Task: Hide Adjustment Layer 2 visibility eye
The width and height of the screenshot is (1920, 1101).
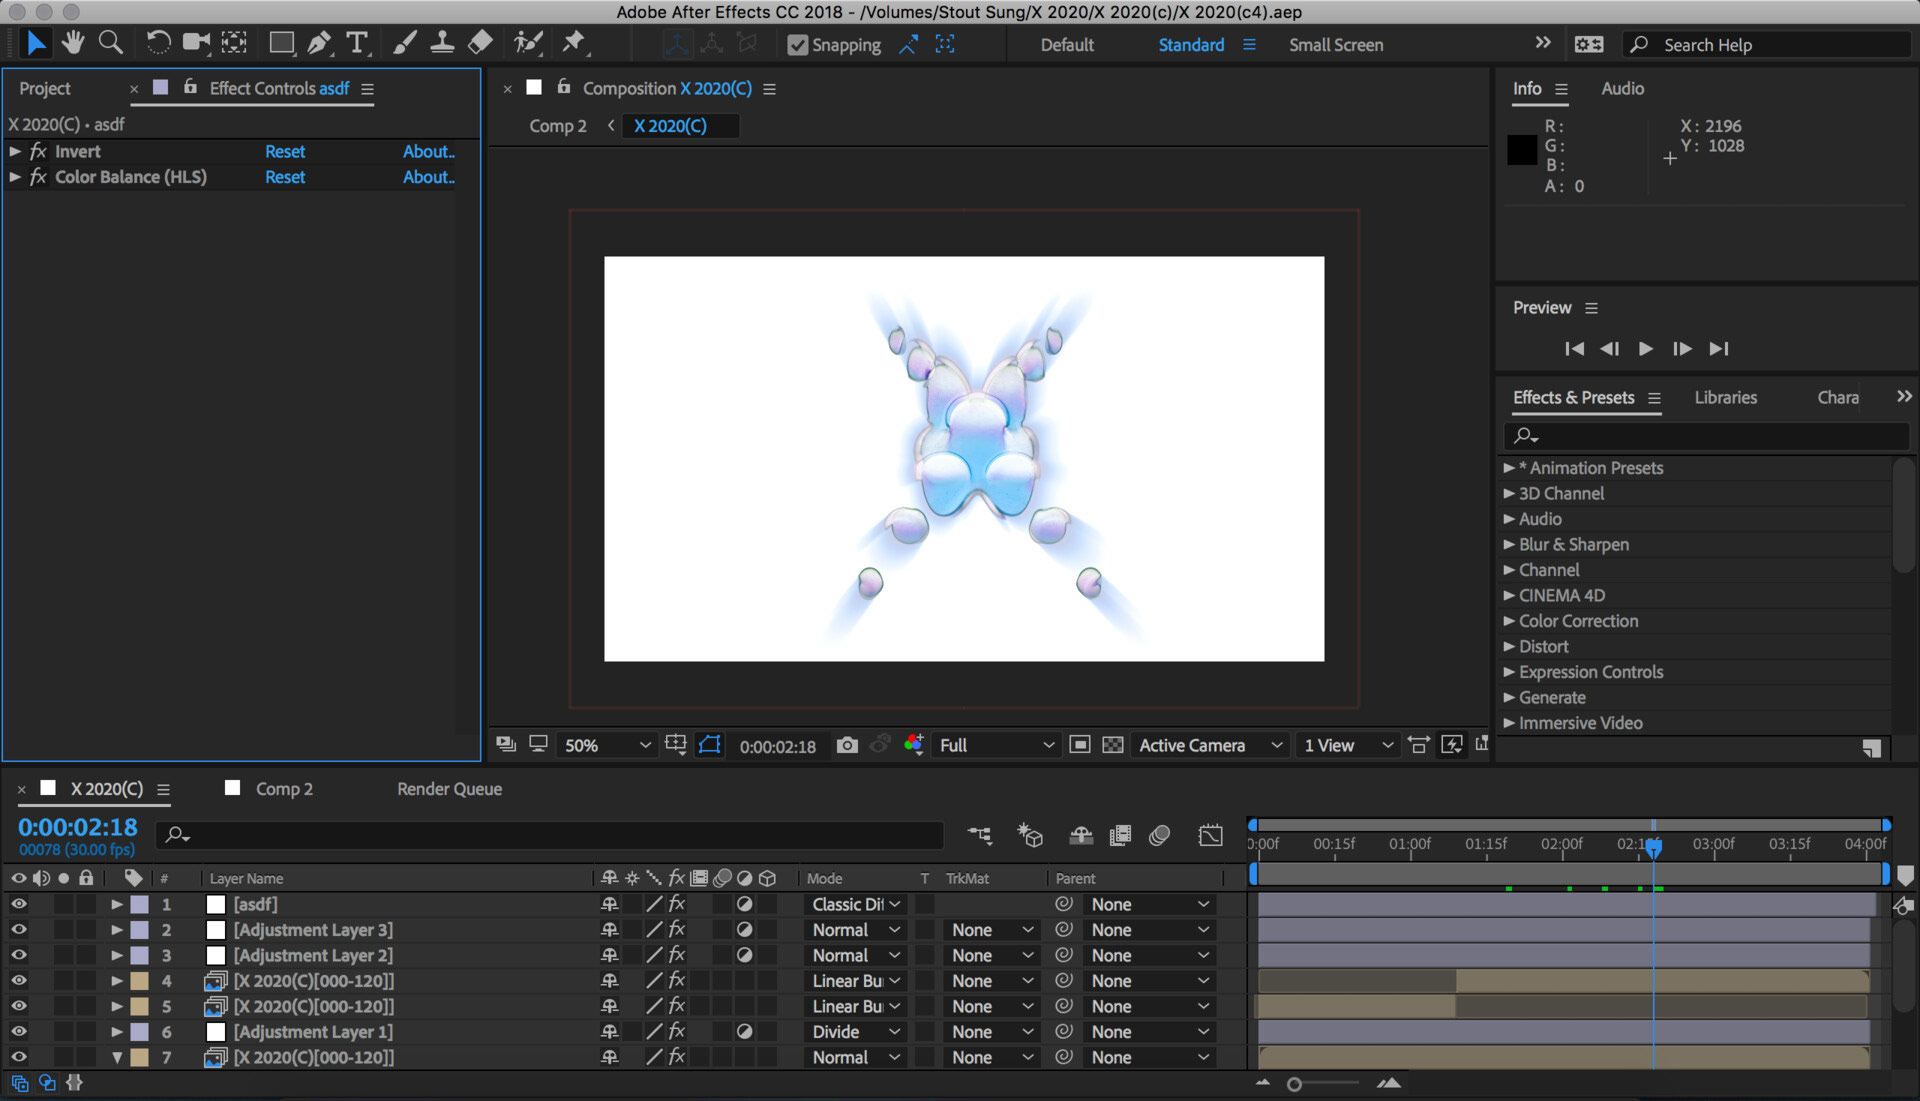Action: pyautogui.click(x=19, y=955)
